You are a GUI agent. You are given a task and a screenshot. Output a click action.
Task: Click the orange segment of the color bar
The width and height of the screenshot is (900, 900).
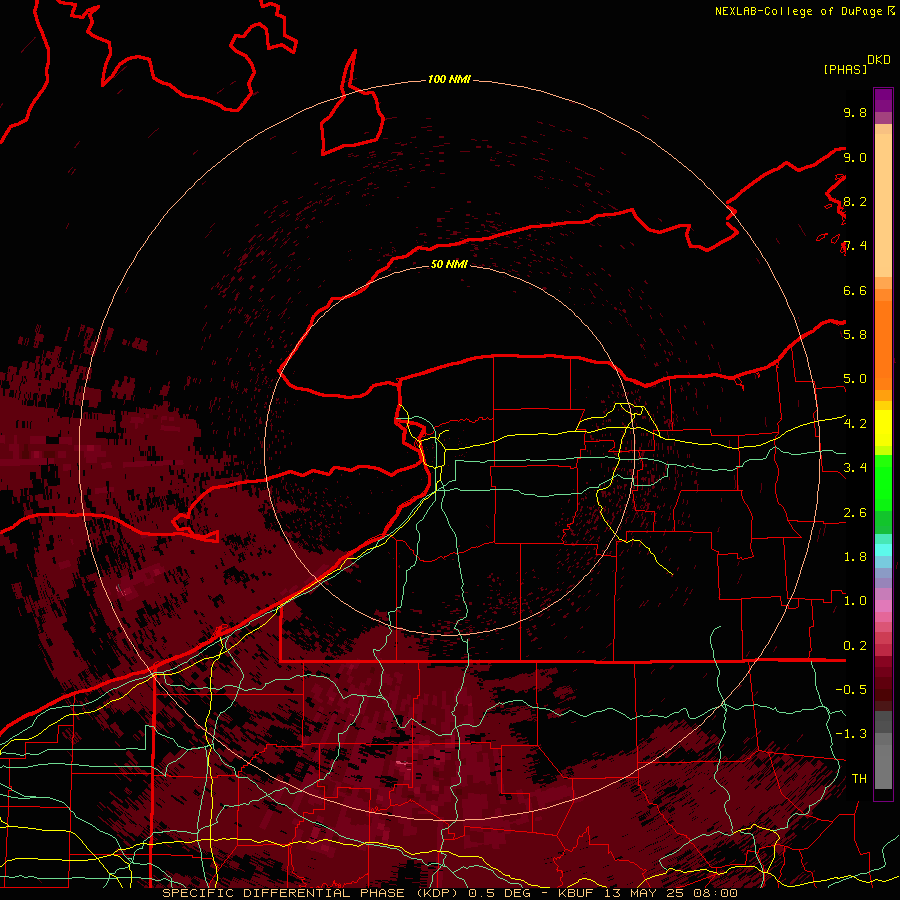coord(883,344)
